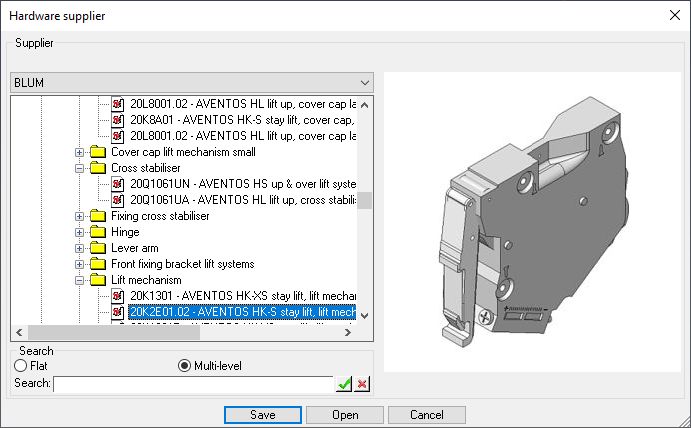The image size is (691, 428).
Task: Expand the Fixing cross stabiliser folder
Action: click(80, 216)
